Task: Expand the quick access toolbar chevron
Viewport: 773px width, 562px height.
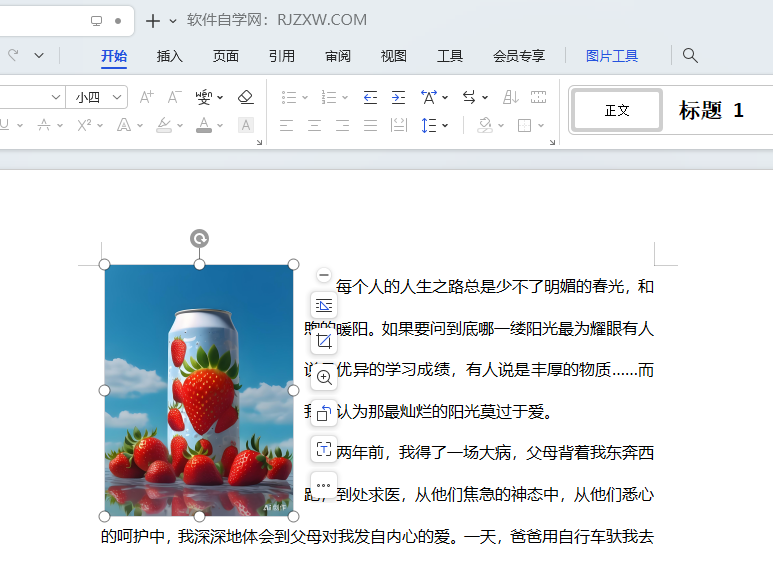Action: point(39,55)
